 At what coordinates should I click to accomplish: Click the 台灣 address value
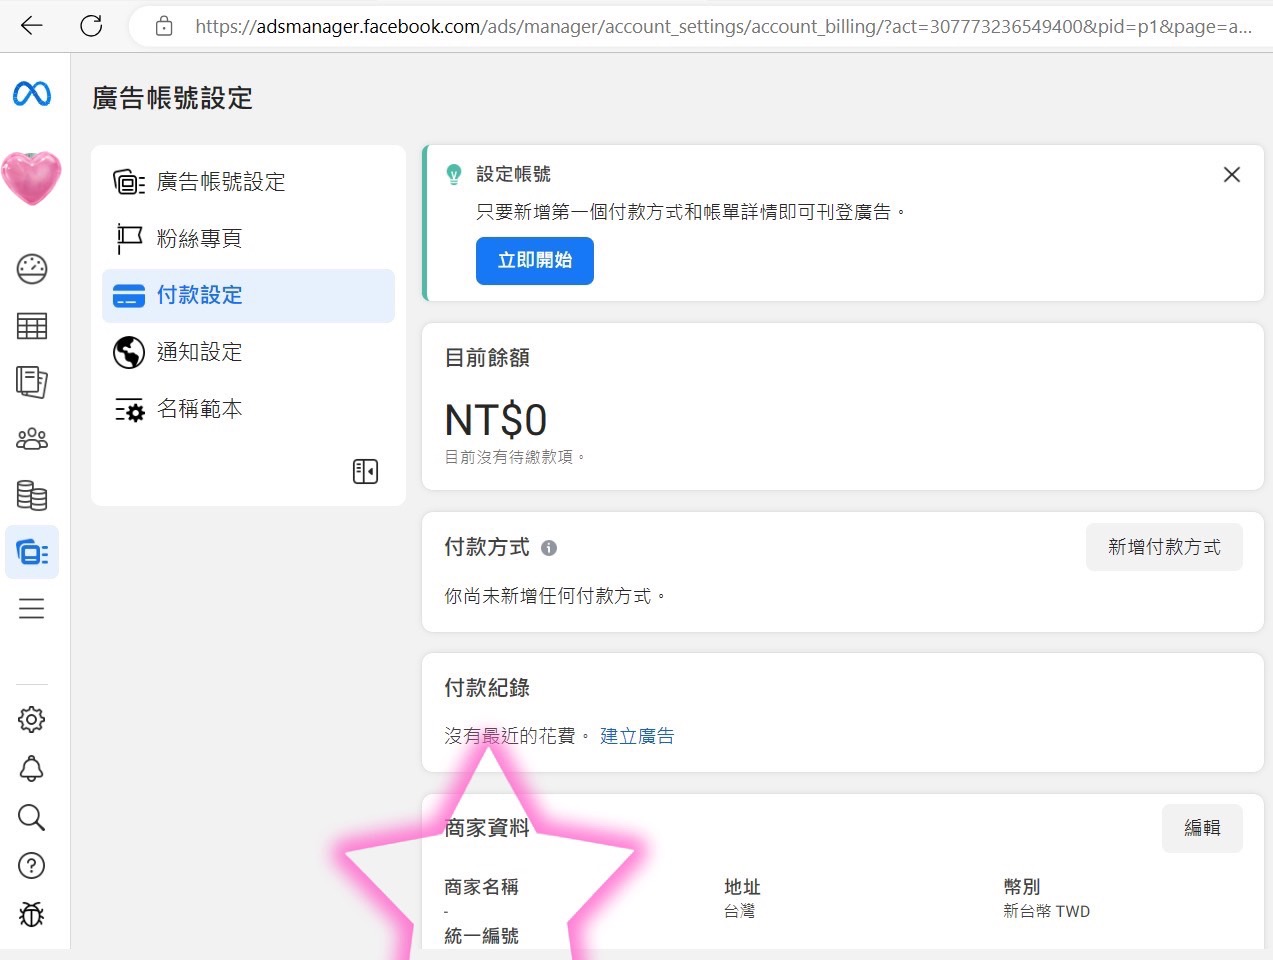740,911
